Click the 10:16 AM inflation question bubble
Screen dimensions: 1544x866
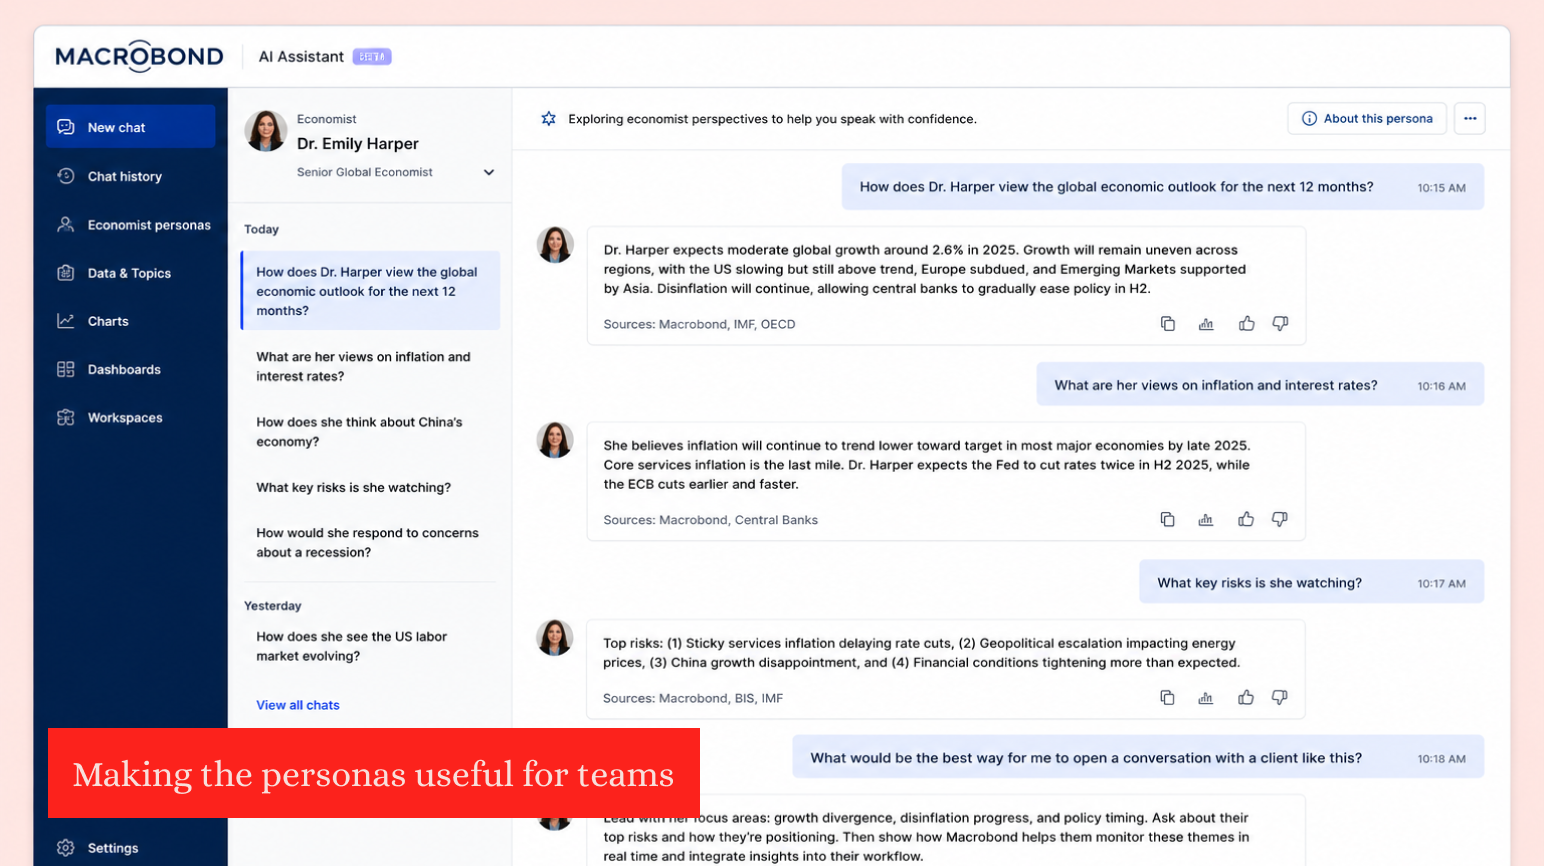1260,385
